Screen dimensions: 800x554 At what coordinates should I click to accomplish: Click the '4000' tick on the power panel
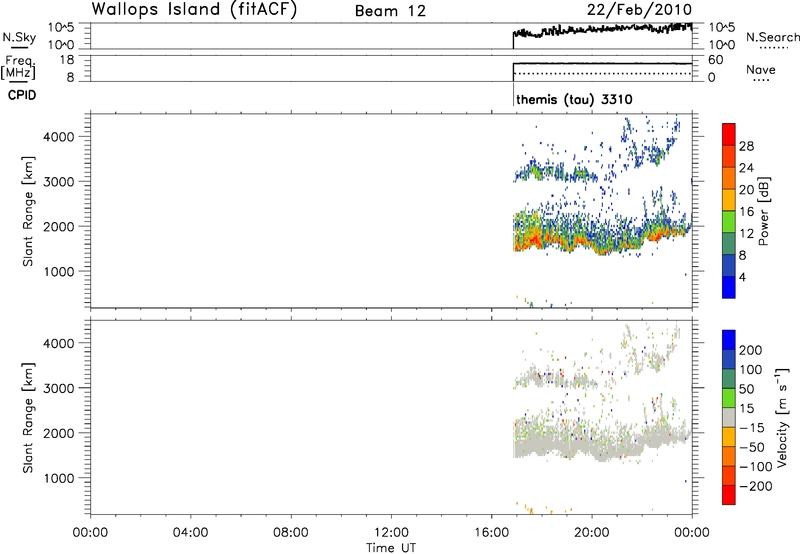pos(59,137)
